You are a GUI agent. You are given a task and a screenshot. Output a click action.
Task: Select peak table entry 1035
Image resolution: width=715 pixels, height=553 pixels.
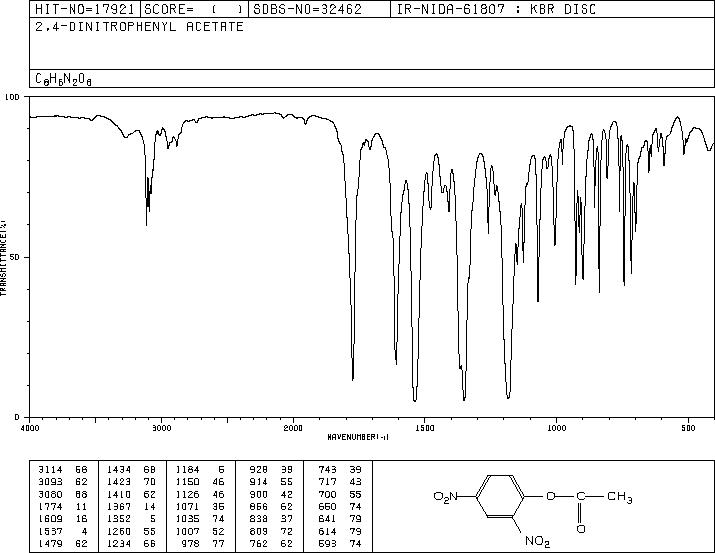click(200, 519)
